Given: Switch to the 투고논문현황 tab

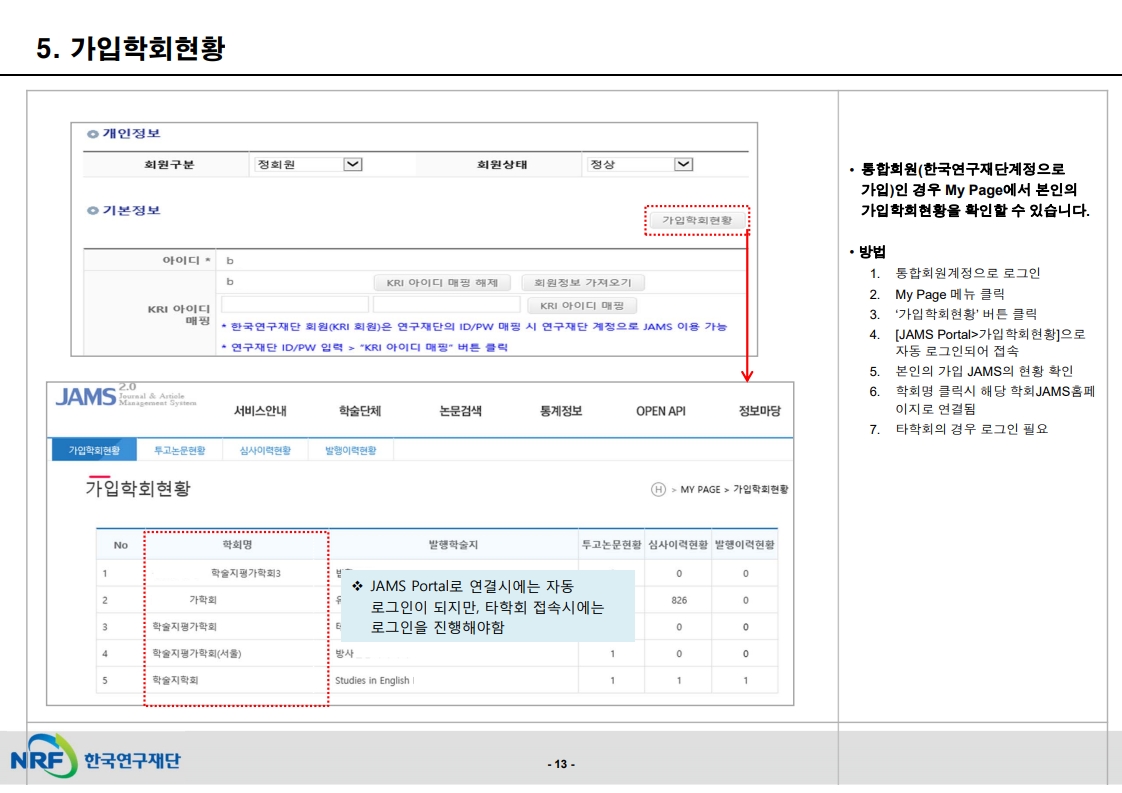Looking at the screenshot, I should (x=180, y=450).
